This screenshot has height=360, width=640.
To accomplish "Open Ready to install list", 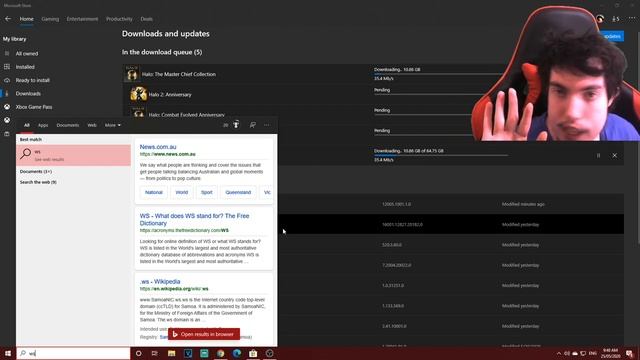I will point(33,80).
